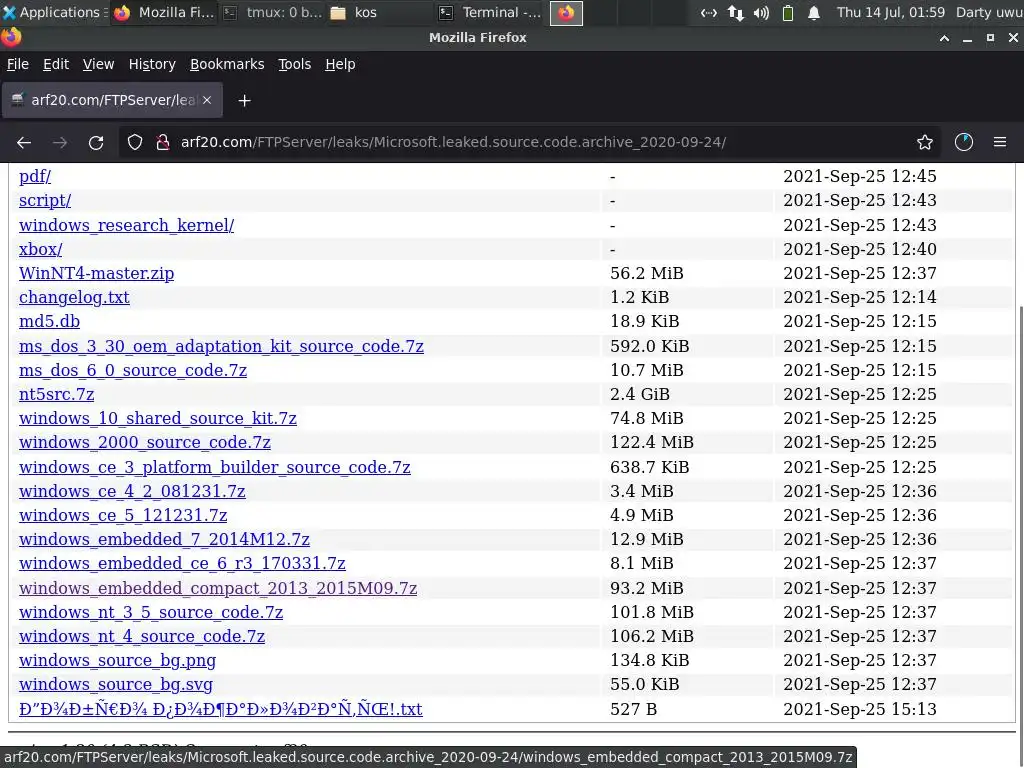Open the windows_research_kernel/ directory

[x=126, y=225]
